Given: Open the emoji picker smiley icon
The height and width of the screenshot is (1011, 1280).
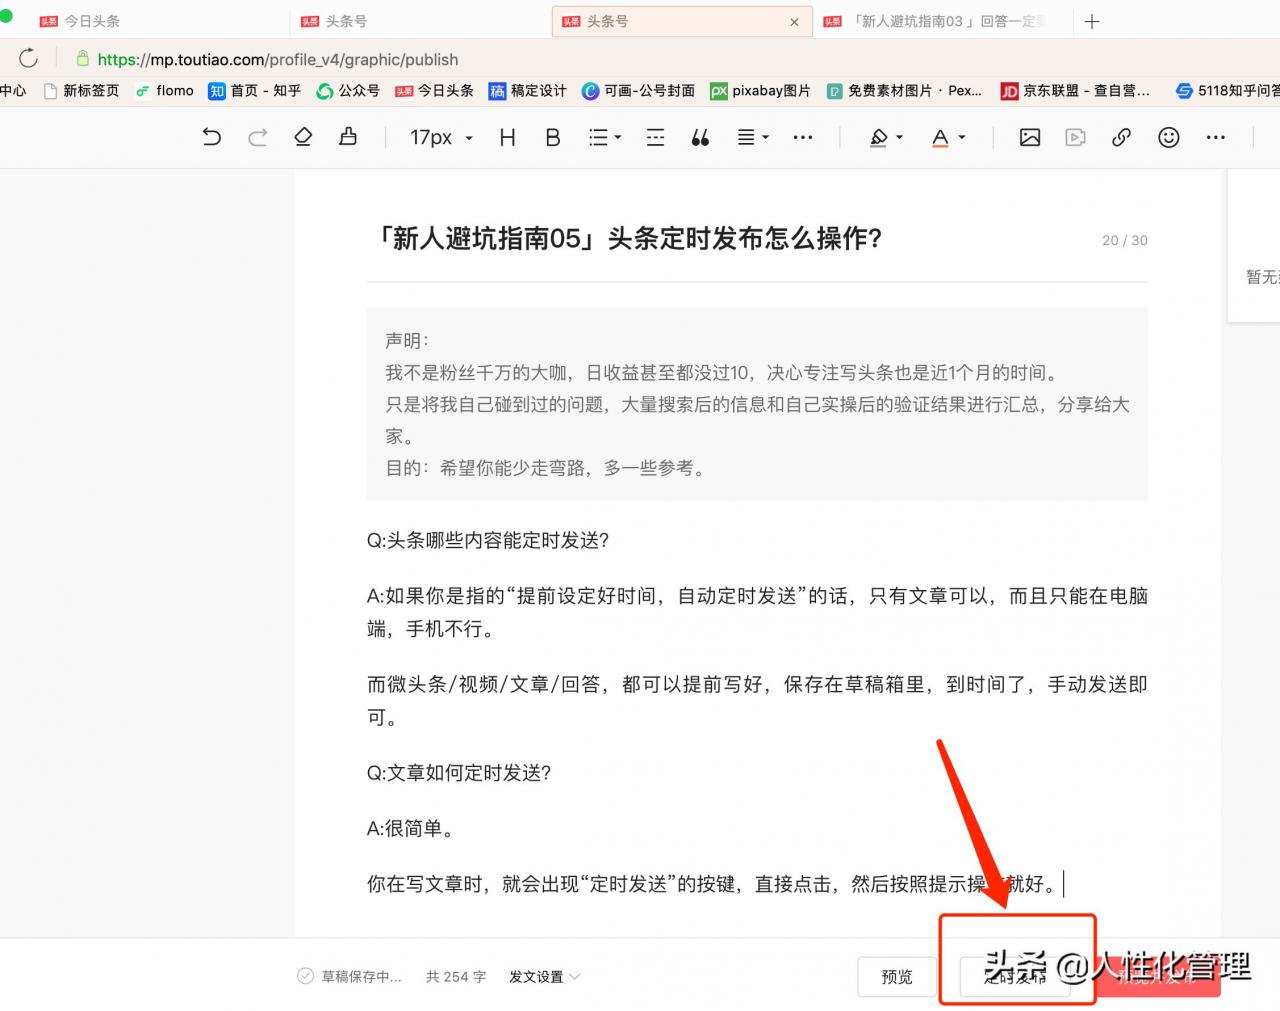Looking at the screenshot, I should click(1168, 137).
